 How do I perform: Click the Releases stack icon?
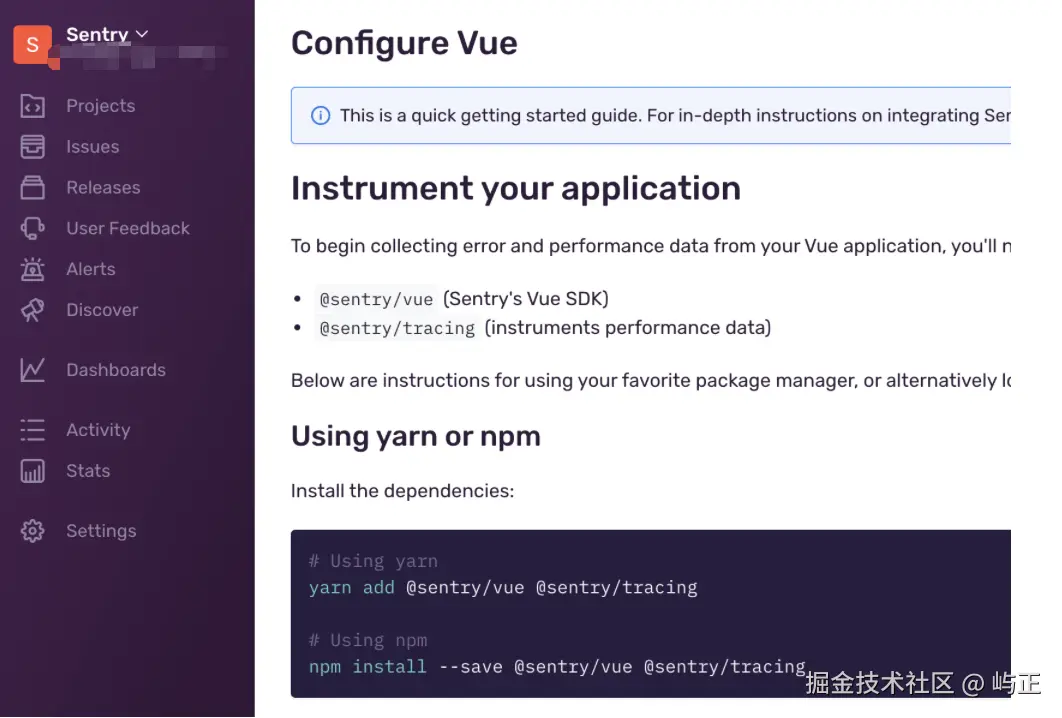(x=33, y=188)
